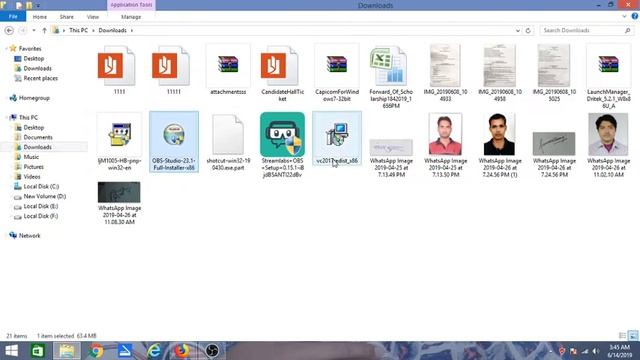This screenshot has height=360, width=640.
Task: Select WhatsApp Image 7.13.49 PM thumbnail
Action: click(x=391, y=147)
